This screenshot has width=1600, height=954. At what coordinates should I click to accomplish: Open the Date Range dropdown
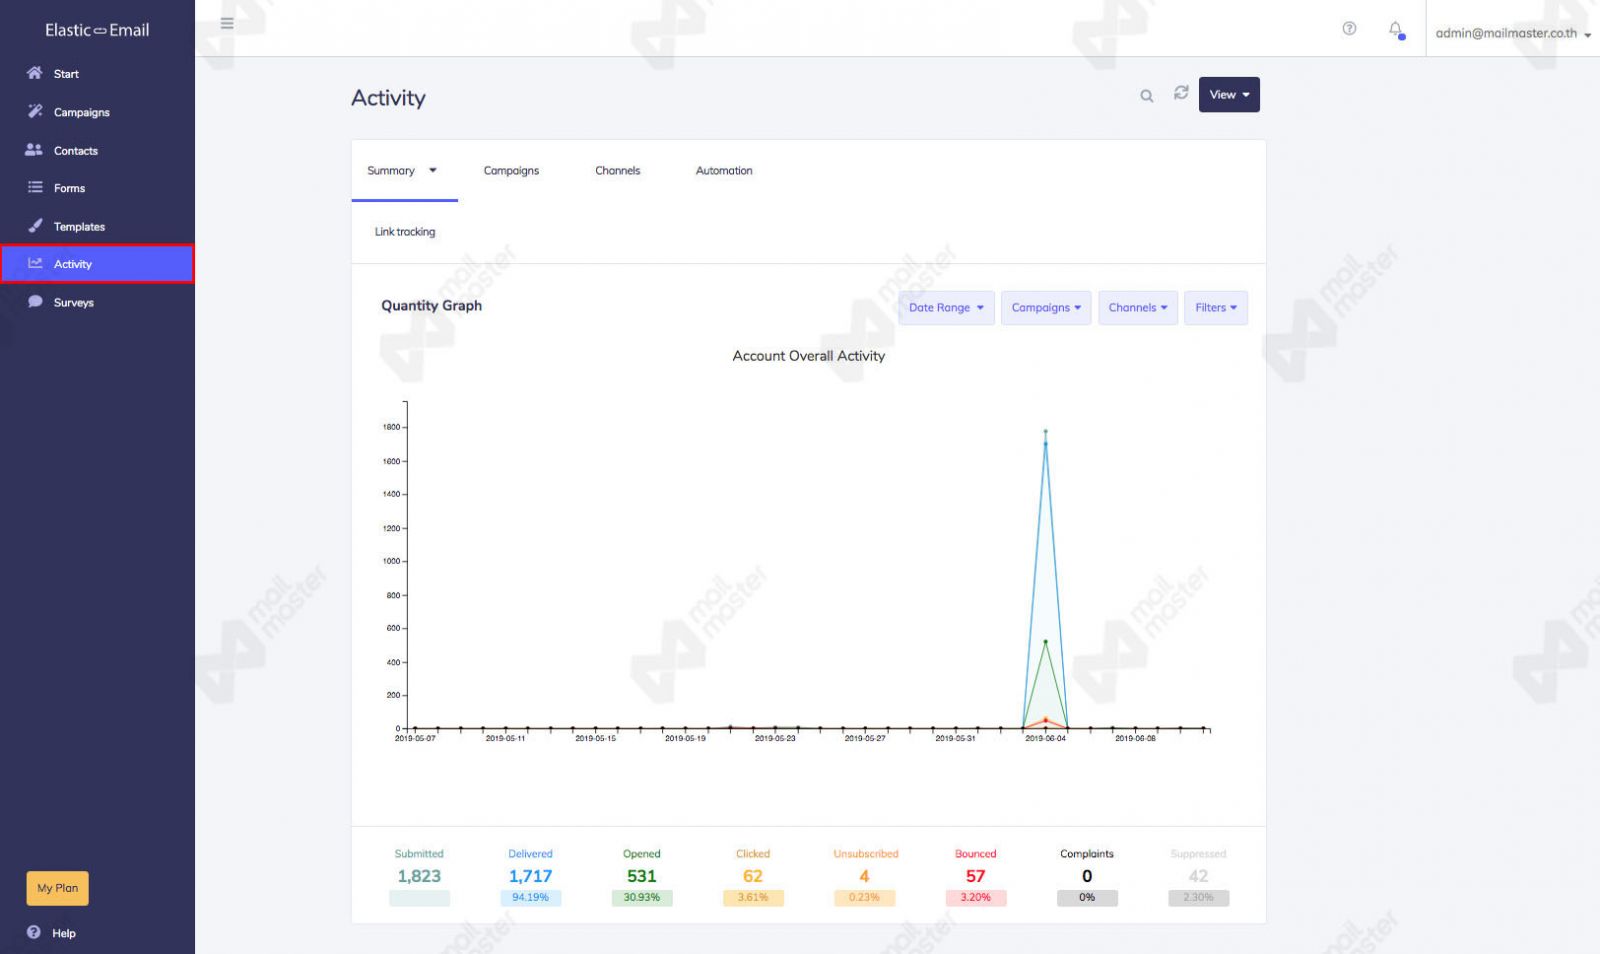click(946, 308)
